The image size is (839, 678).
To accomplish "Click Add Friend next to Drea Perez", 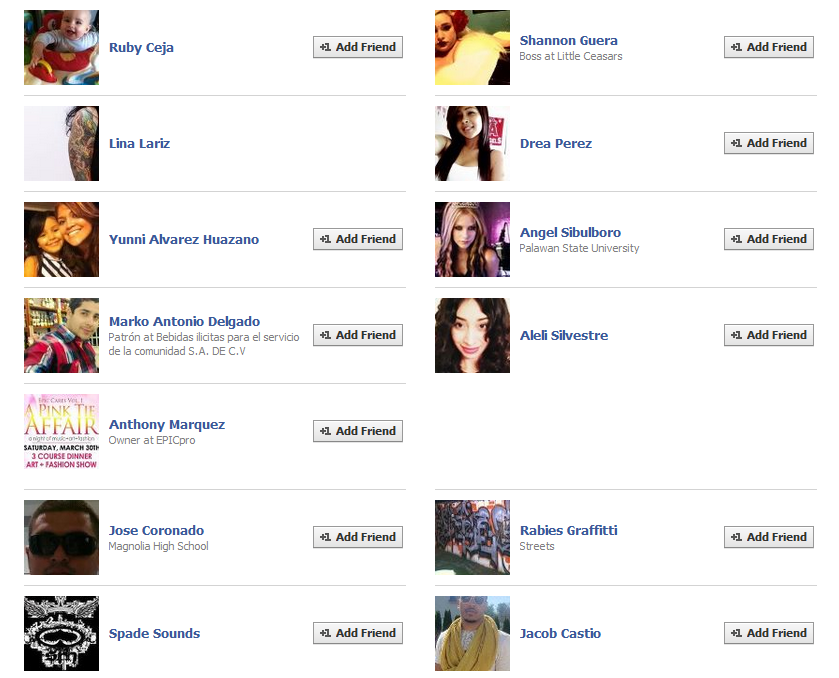I will (768, 143).
